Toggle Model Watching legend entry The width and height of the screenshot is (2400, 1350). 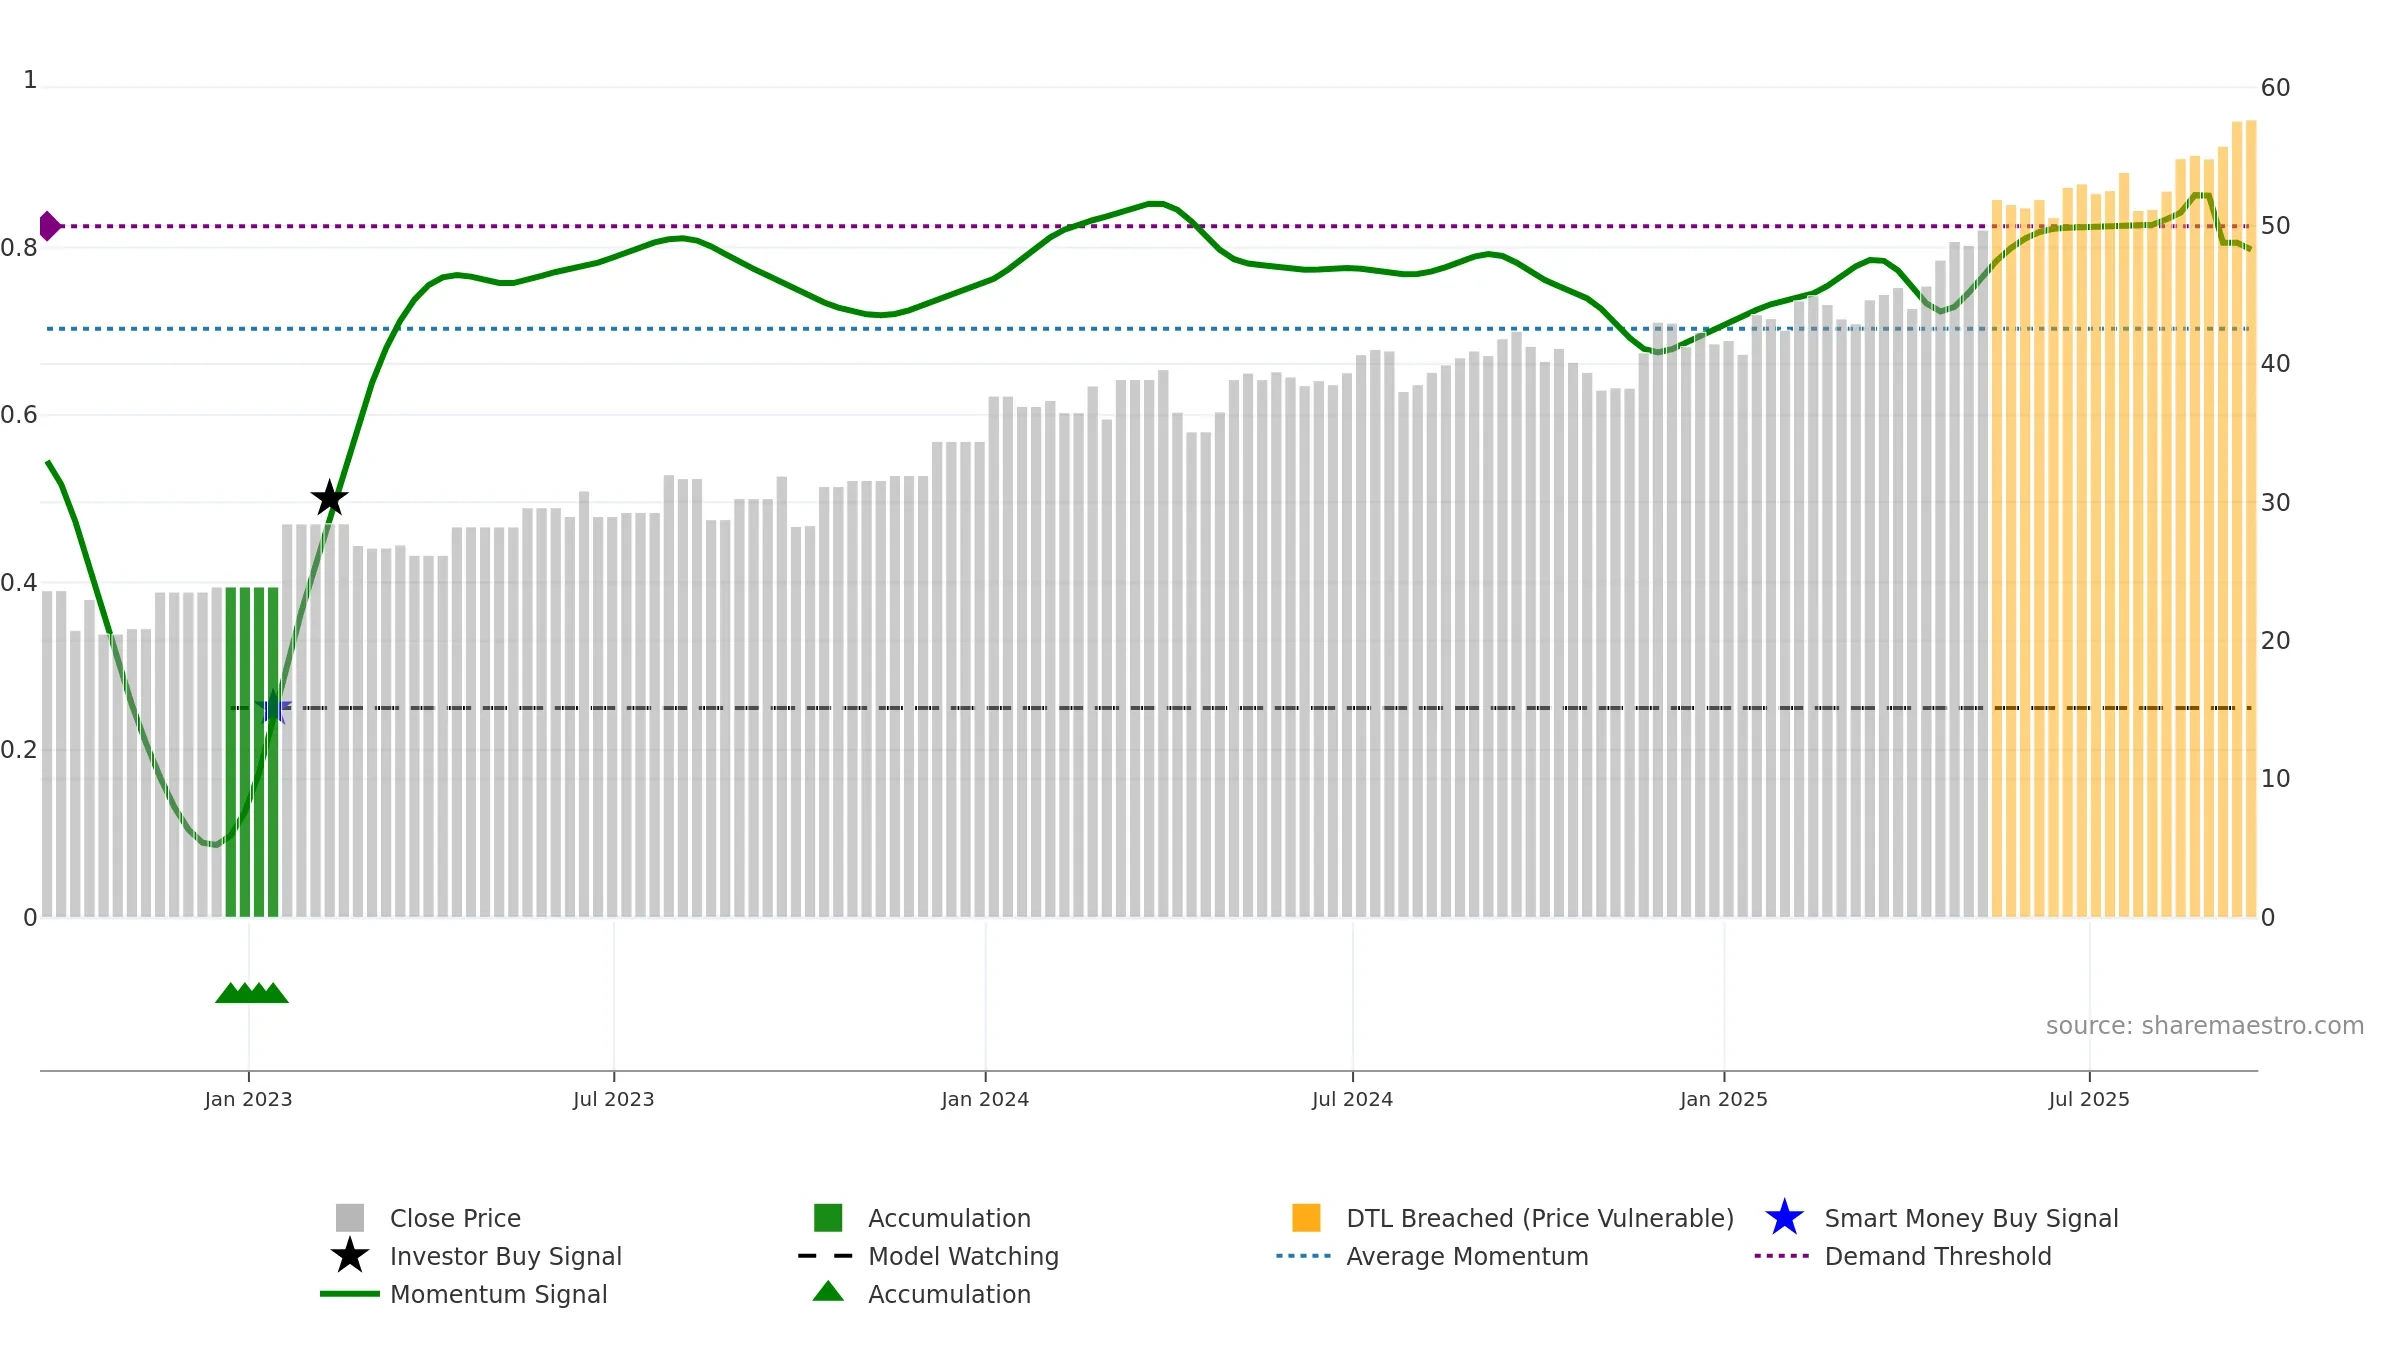pyautogui.click(x=928, y=1256)
